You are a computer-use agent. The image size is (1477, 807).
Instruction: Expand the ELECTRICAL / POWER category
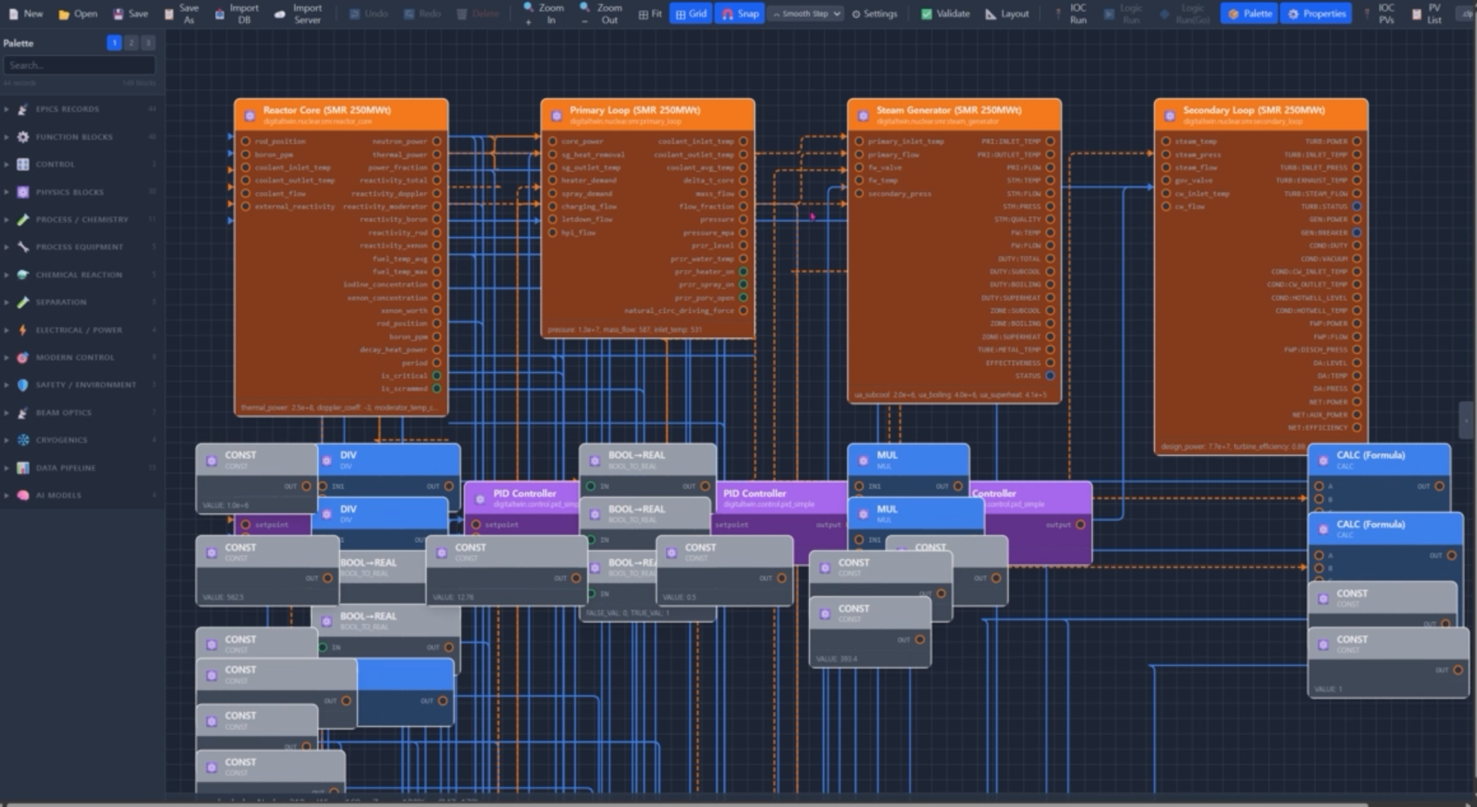[x=80, y=330]
